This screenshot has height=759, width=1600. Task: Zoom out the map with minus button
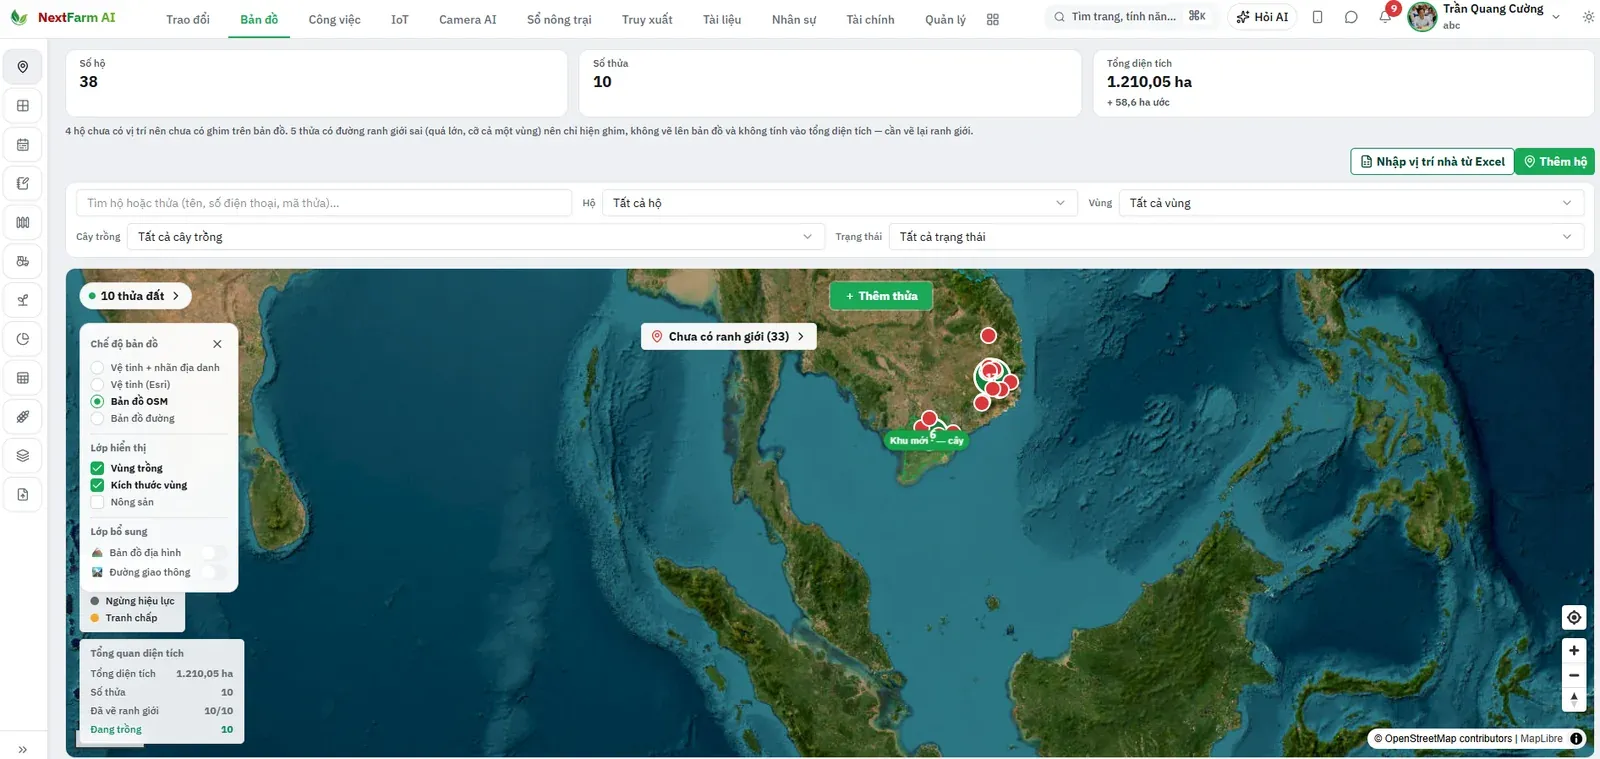(x=1574, y=675)
